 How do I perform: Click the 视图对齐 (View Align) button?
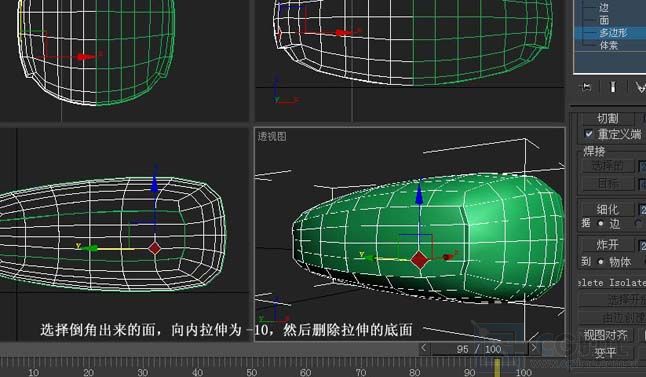click(606, 335)
